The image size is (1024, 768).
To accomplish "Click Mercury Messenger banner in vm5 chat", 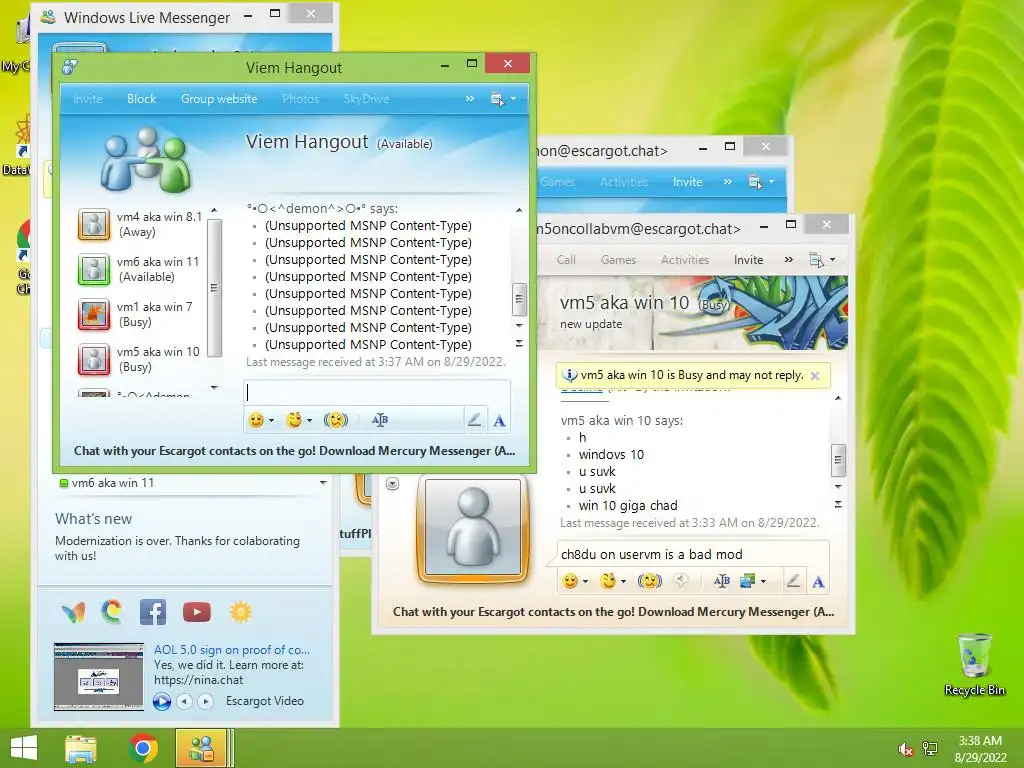I will pos(613,612).
